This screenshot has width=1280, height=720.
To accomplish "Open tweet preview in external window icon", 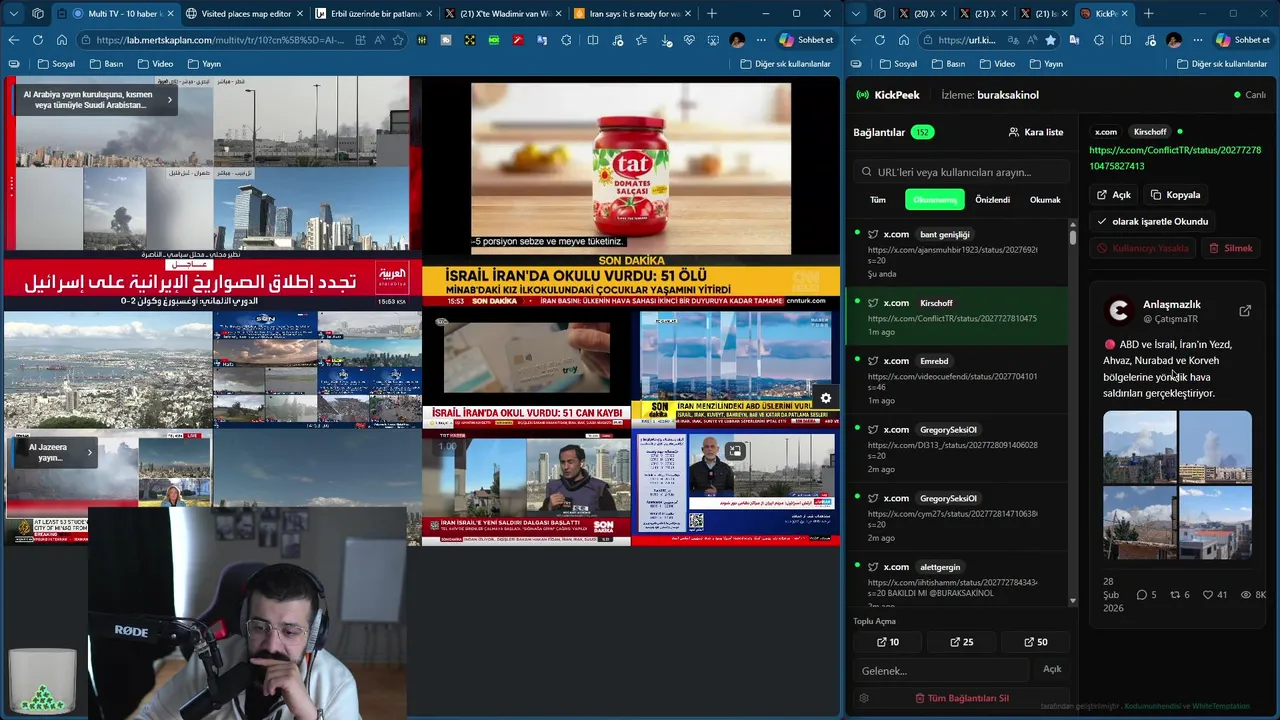I will (1245, 311).
